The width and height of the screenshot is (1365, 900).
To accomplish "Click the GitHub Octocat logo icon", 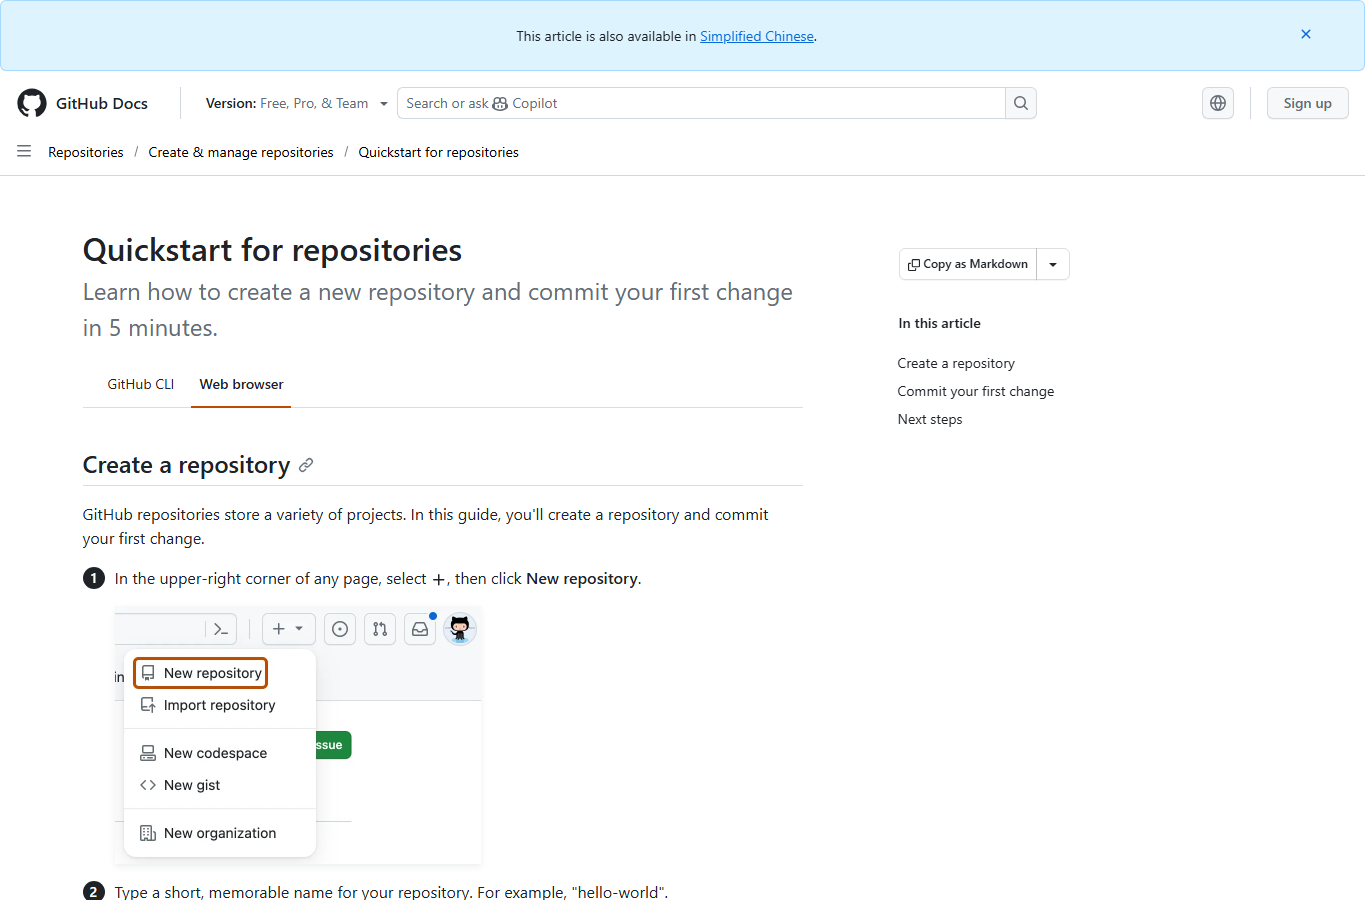I will [32, 103].
